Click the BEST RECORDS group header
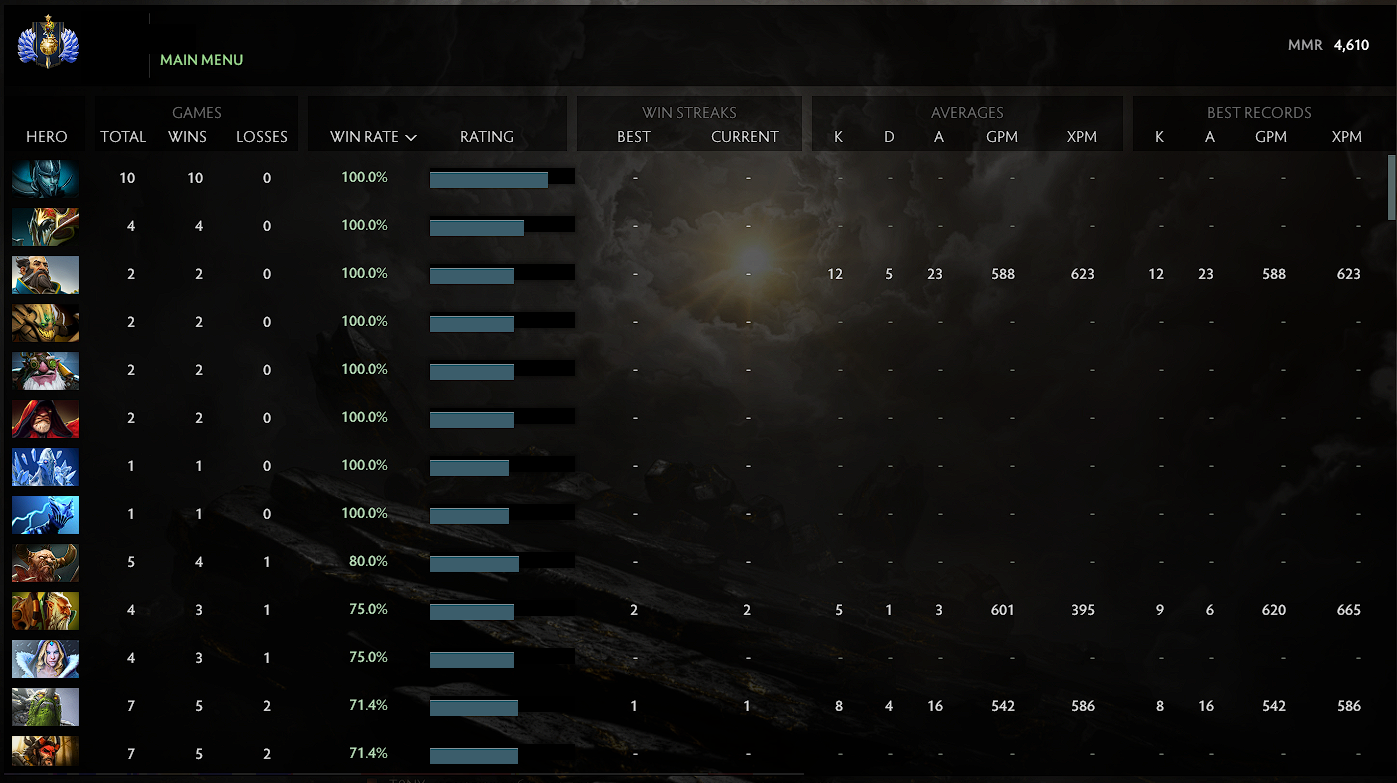 click(1259, 113)
